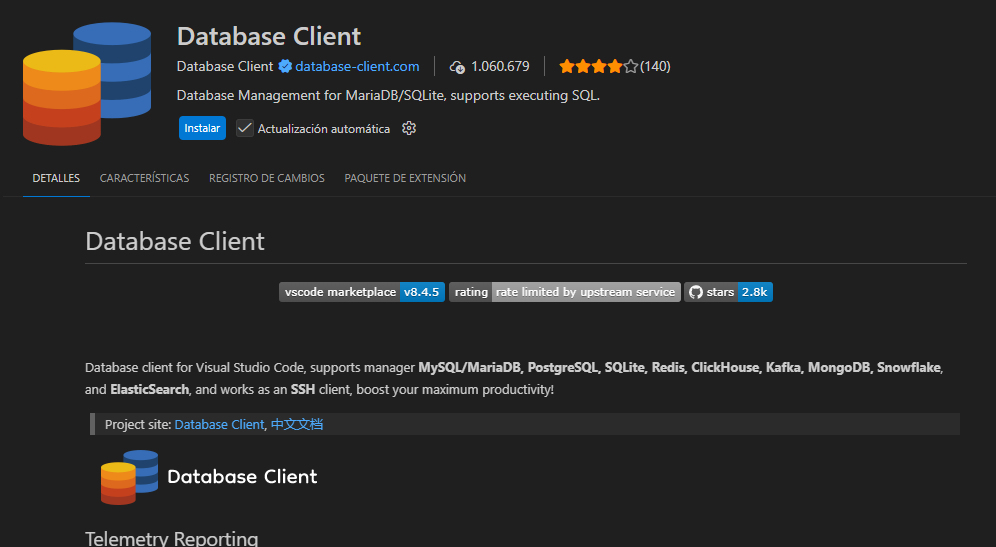Click the (140) review count

pos(655,67)
